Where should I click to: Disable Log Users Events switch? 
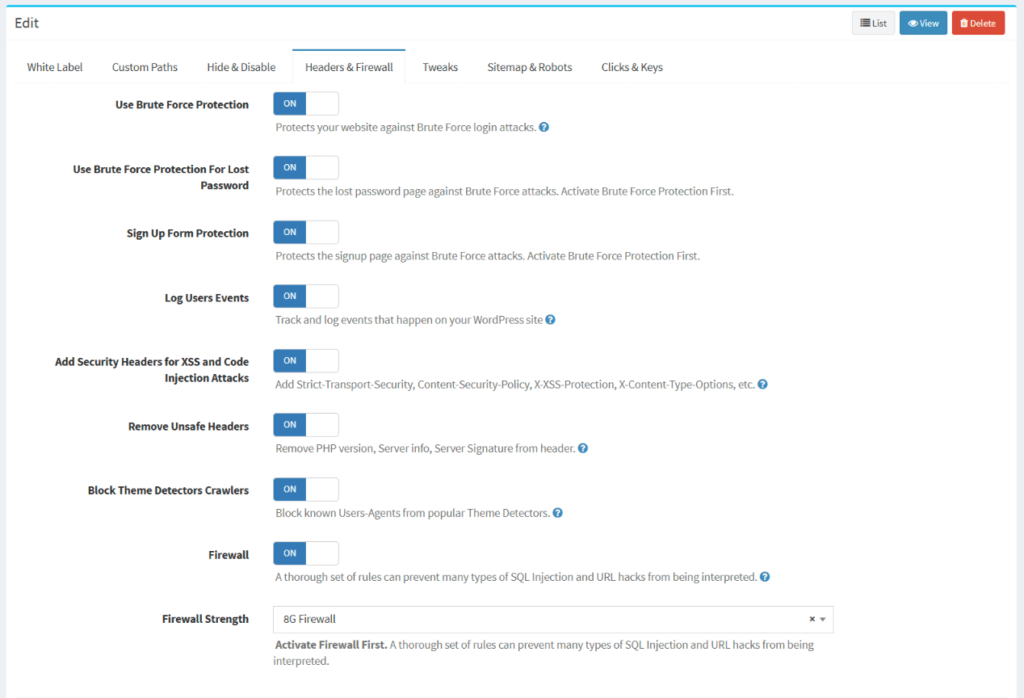click(306, 296)
